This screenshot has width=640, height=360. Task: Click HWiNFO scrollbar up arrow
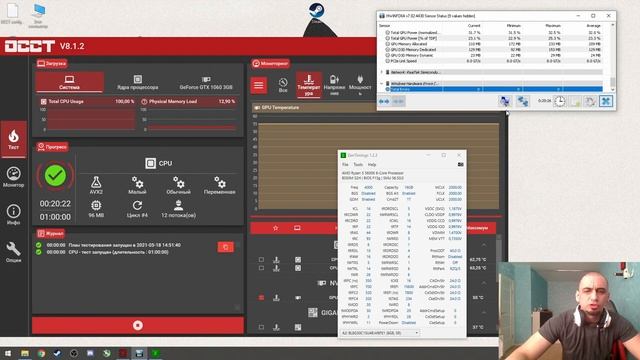(x=612, y=26)
